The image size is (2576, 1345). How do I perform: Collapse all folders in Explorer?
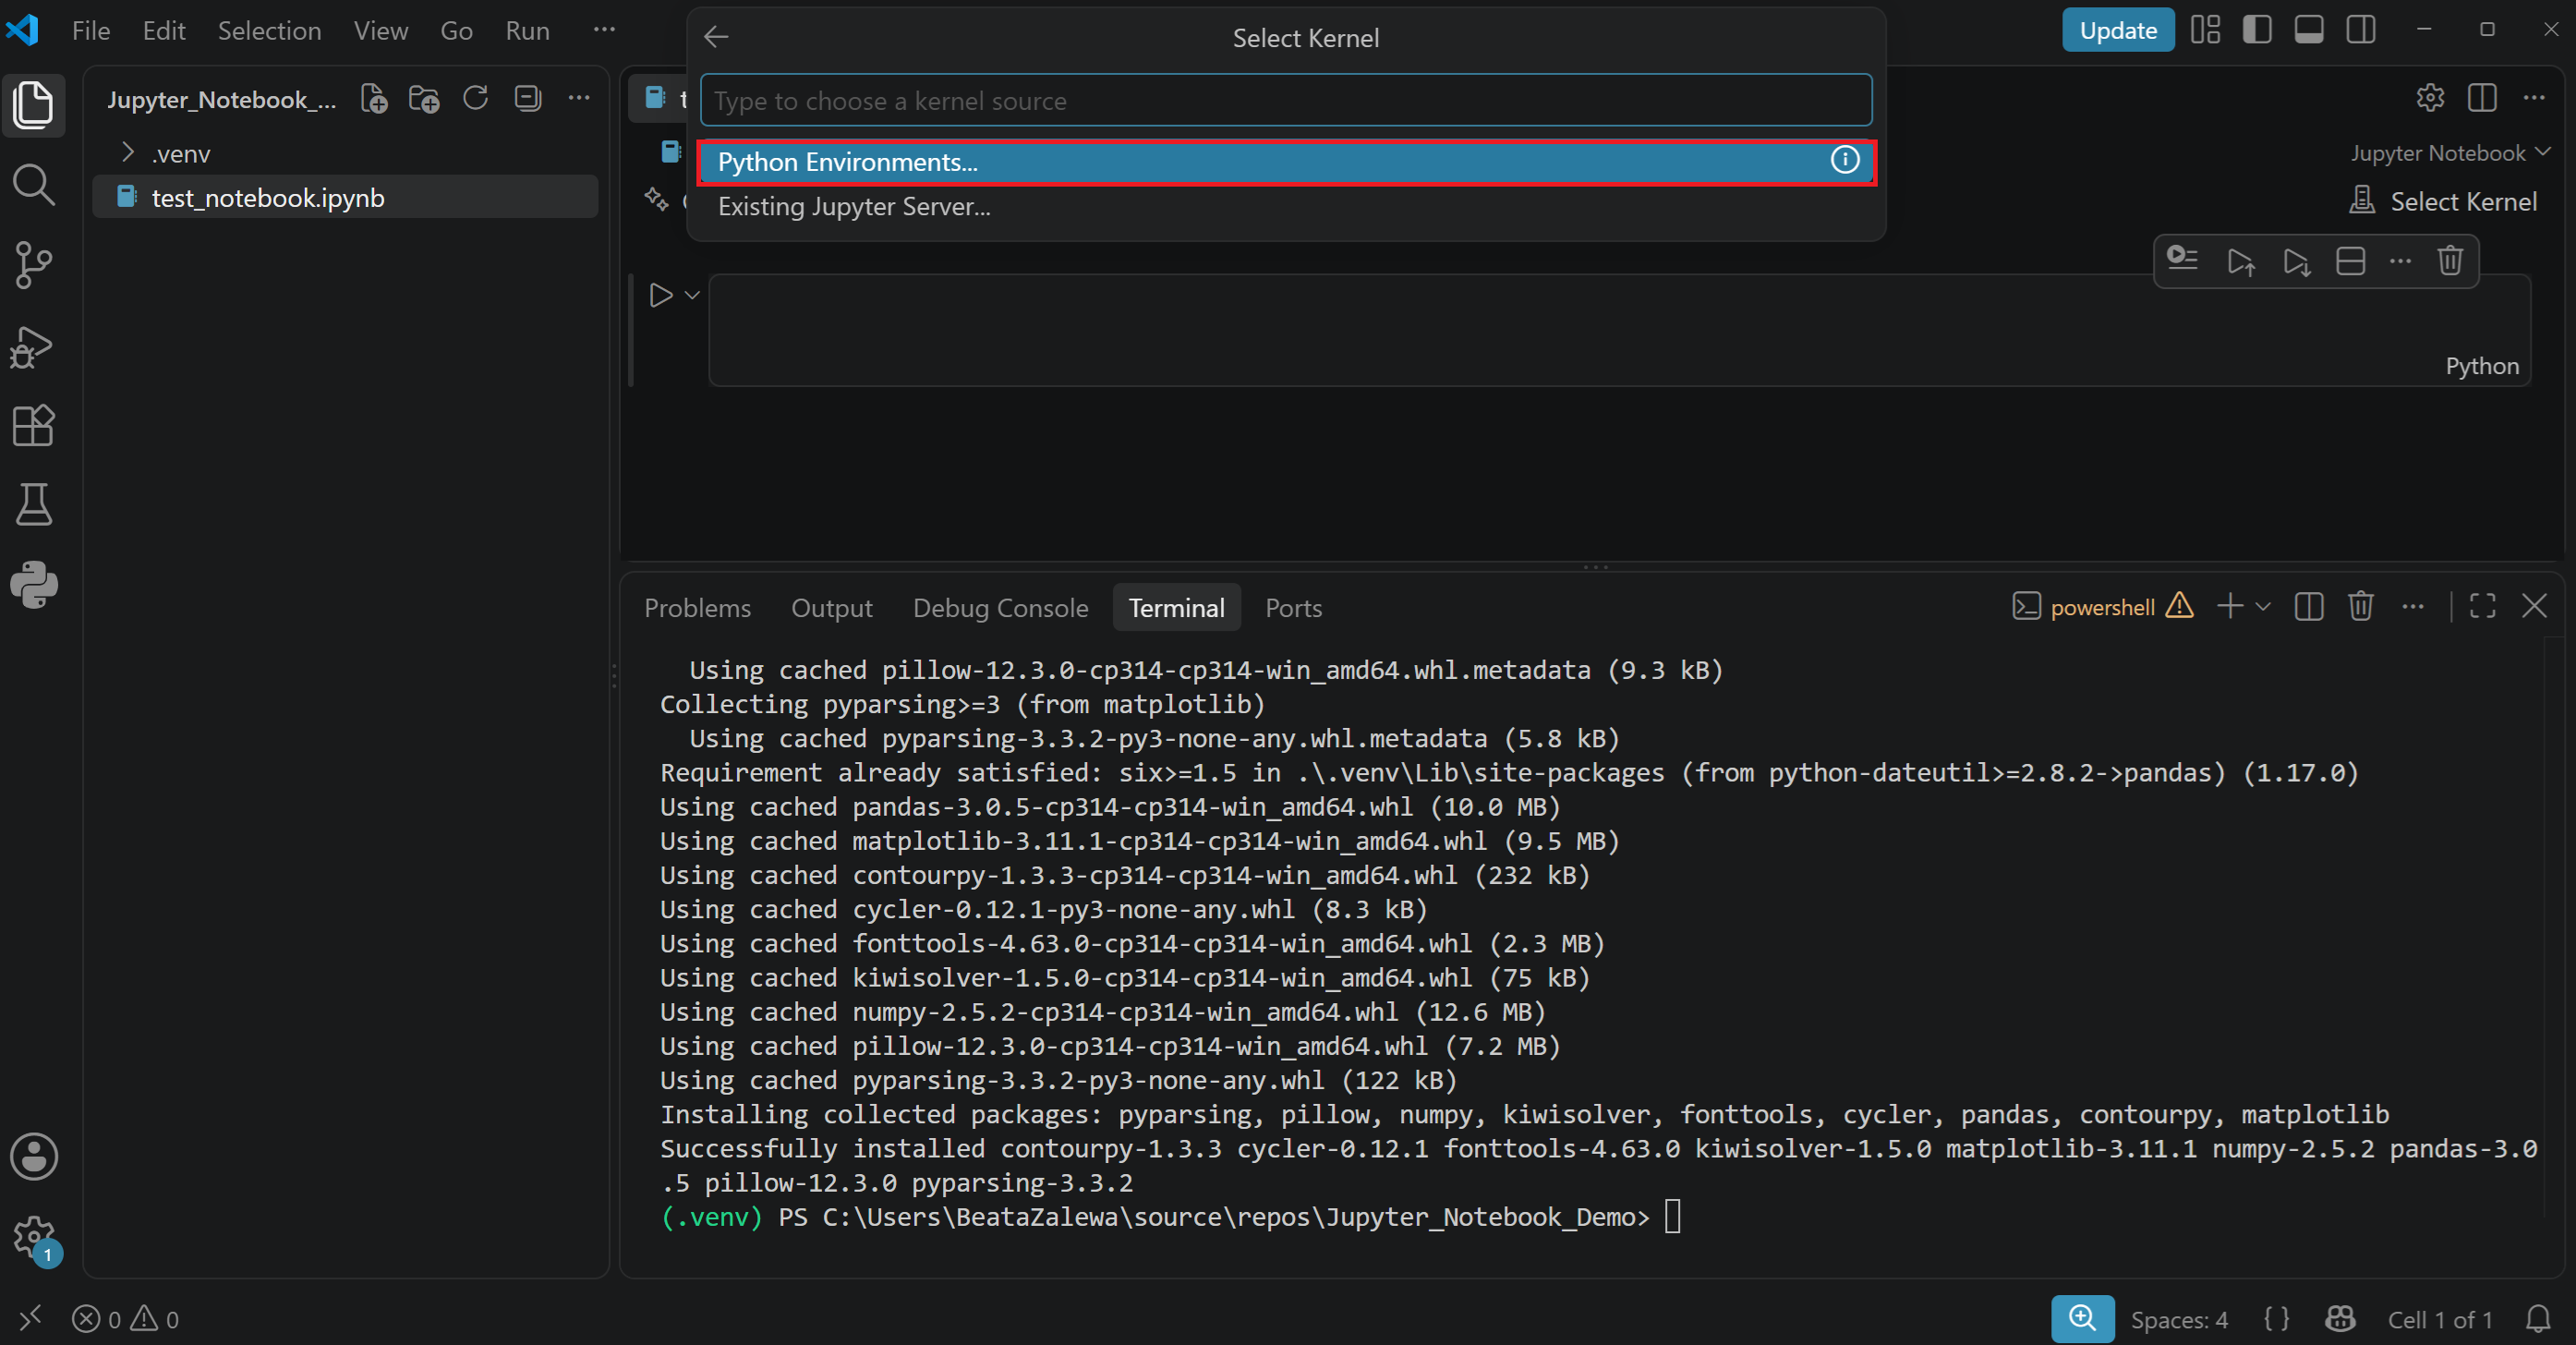[527, 98]
